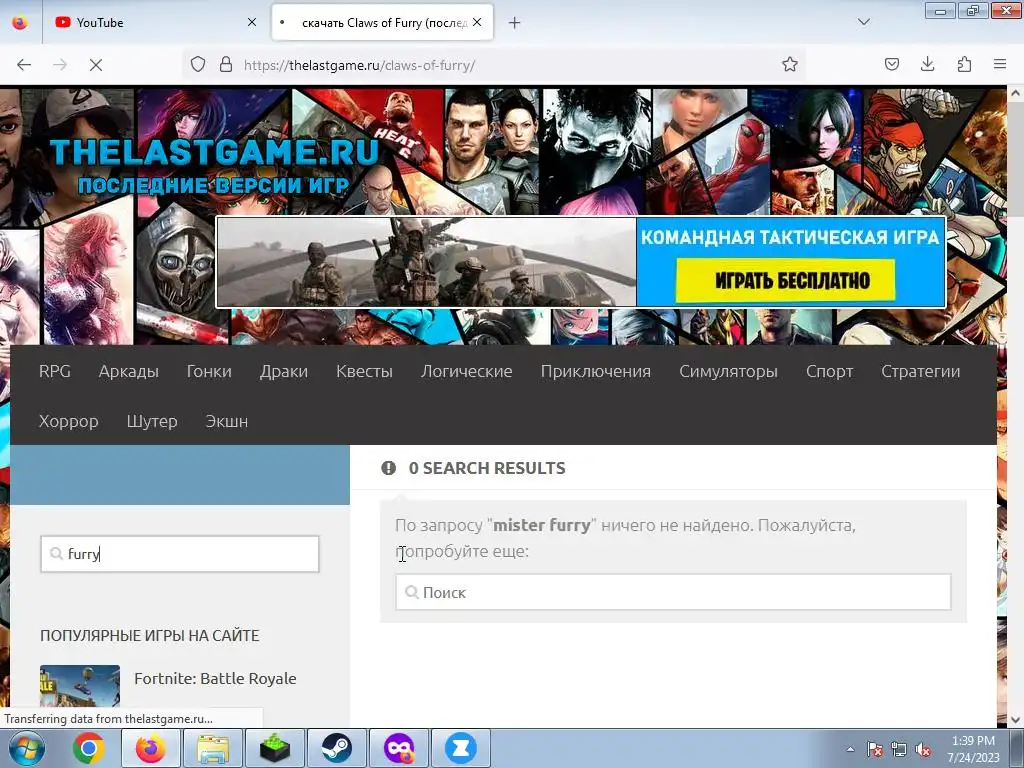Open the Fortnite game thumbnail

(80, 686)
